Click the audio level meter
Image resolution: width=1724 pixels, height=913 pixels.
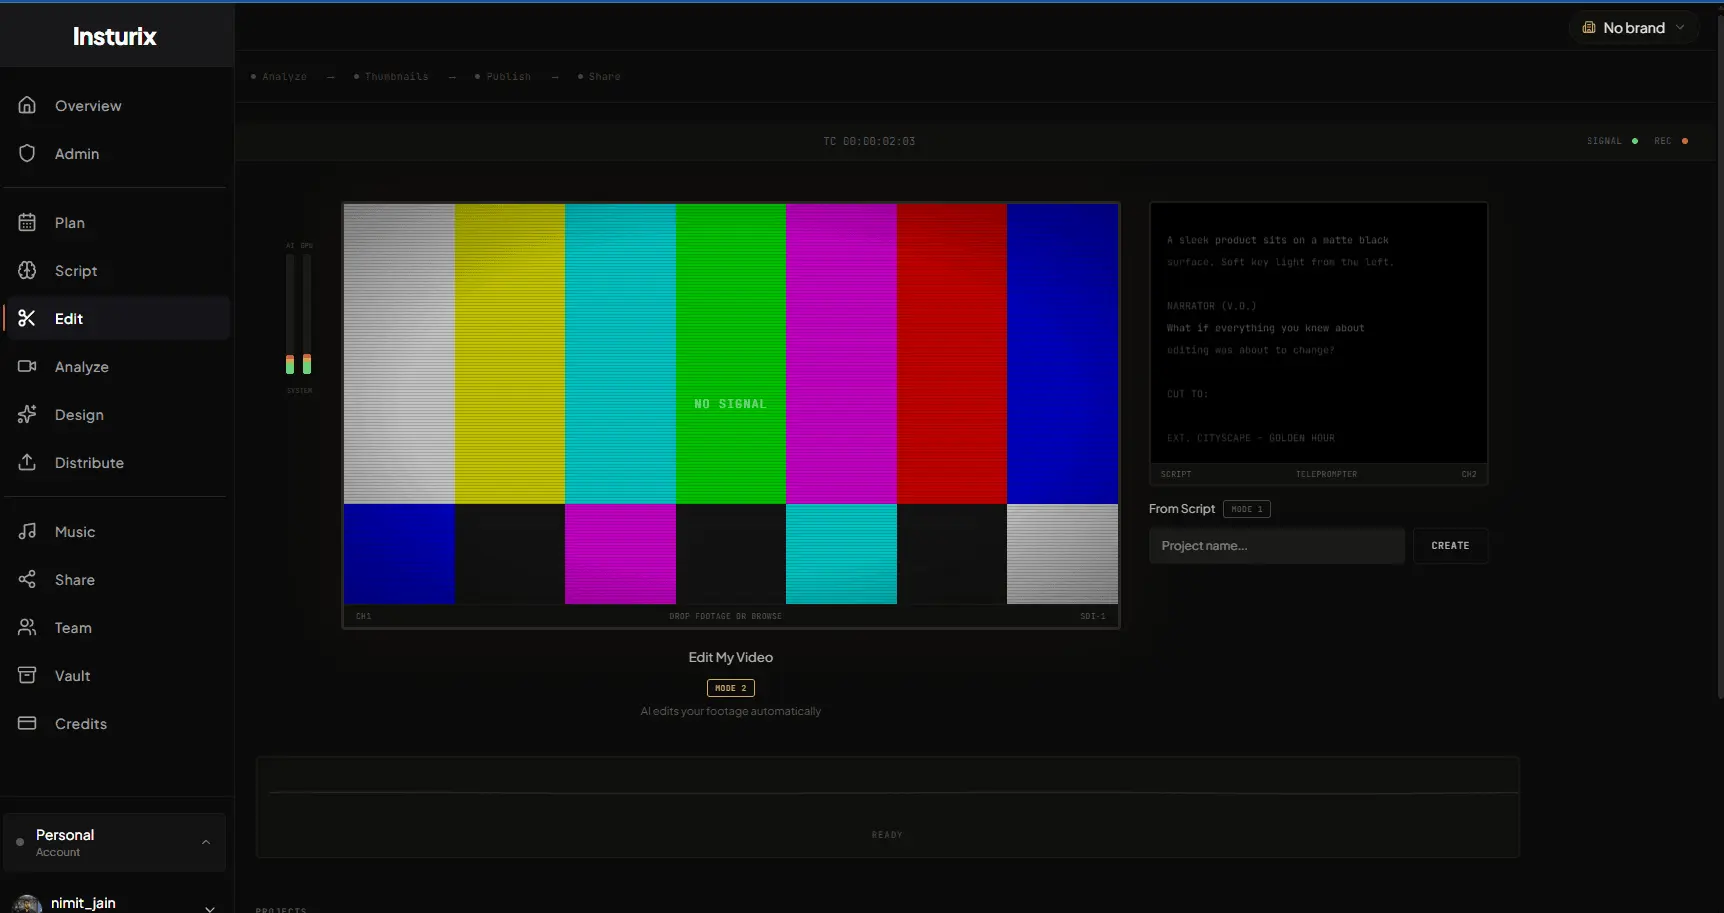point(298,314)
